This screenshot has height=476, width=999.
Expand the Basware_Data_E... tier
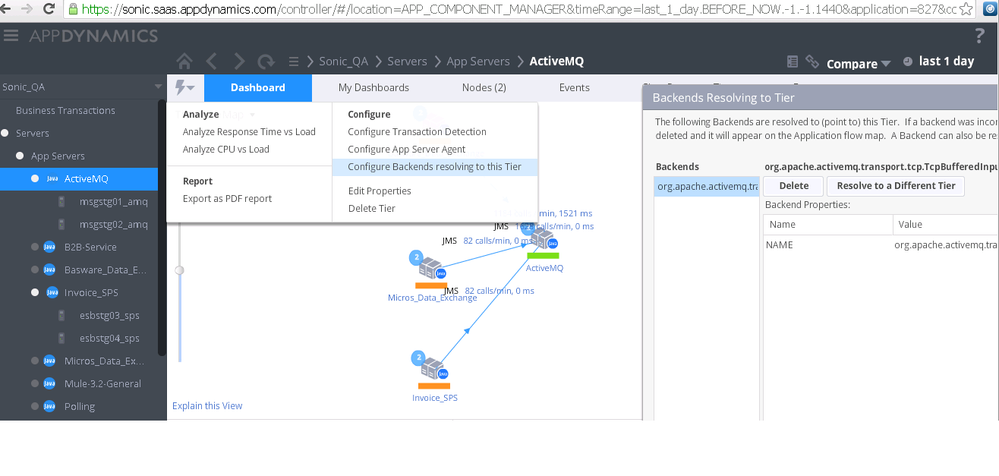(x=35, y=270)
